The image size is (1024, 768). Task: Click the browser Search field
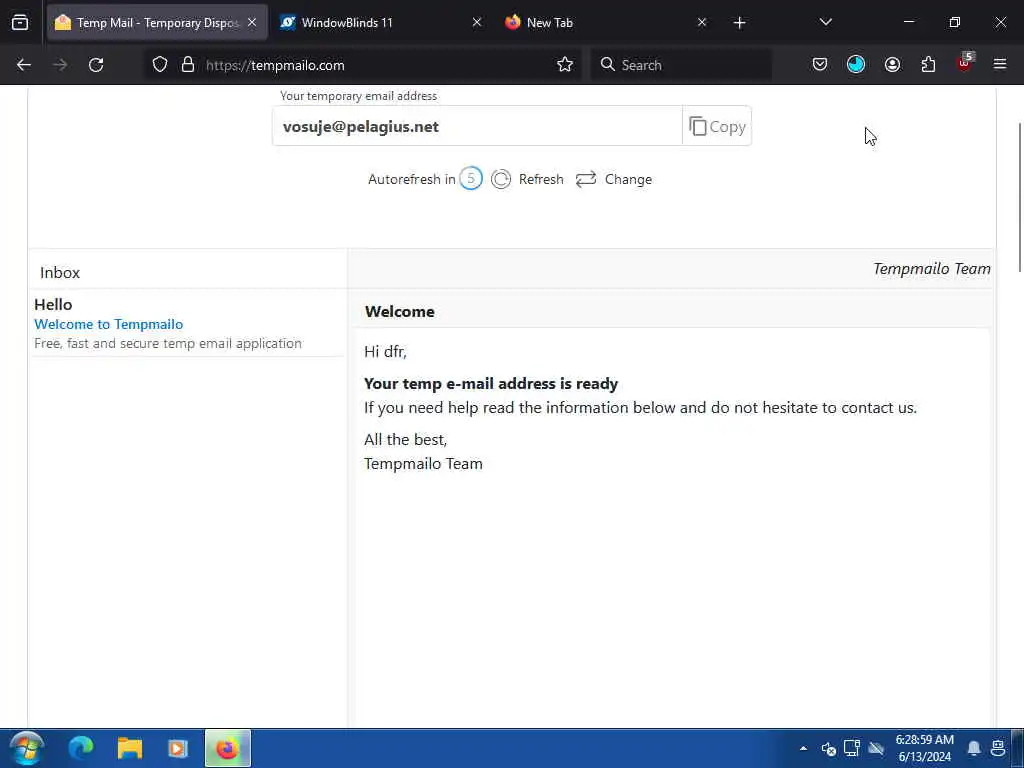pos(681,65)
